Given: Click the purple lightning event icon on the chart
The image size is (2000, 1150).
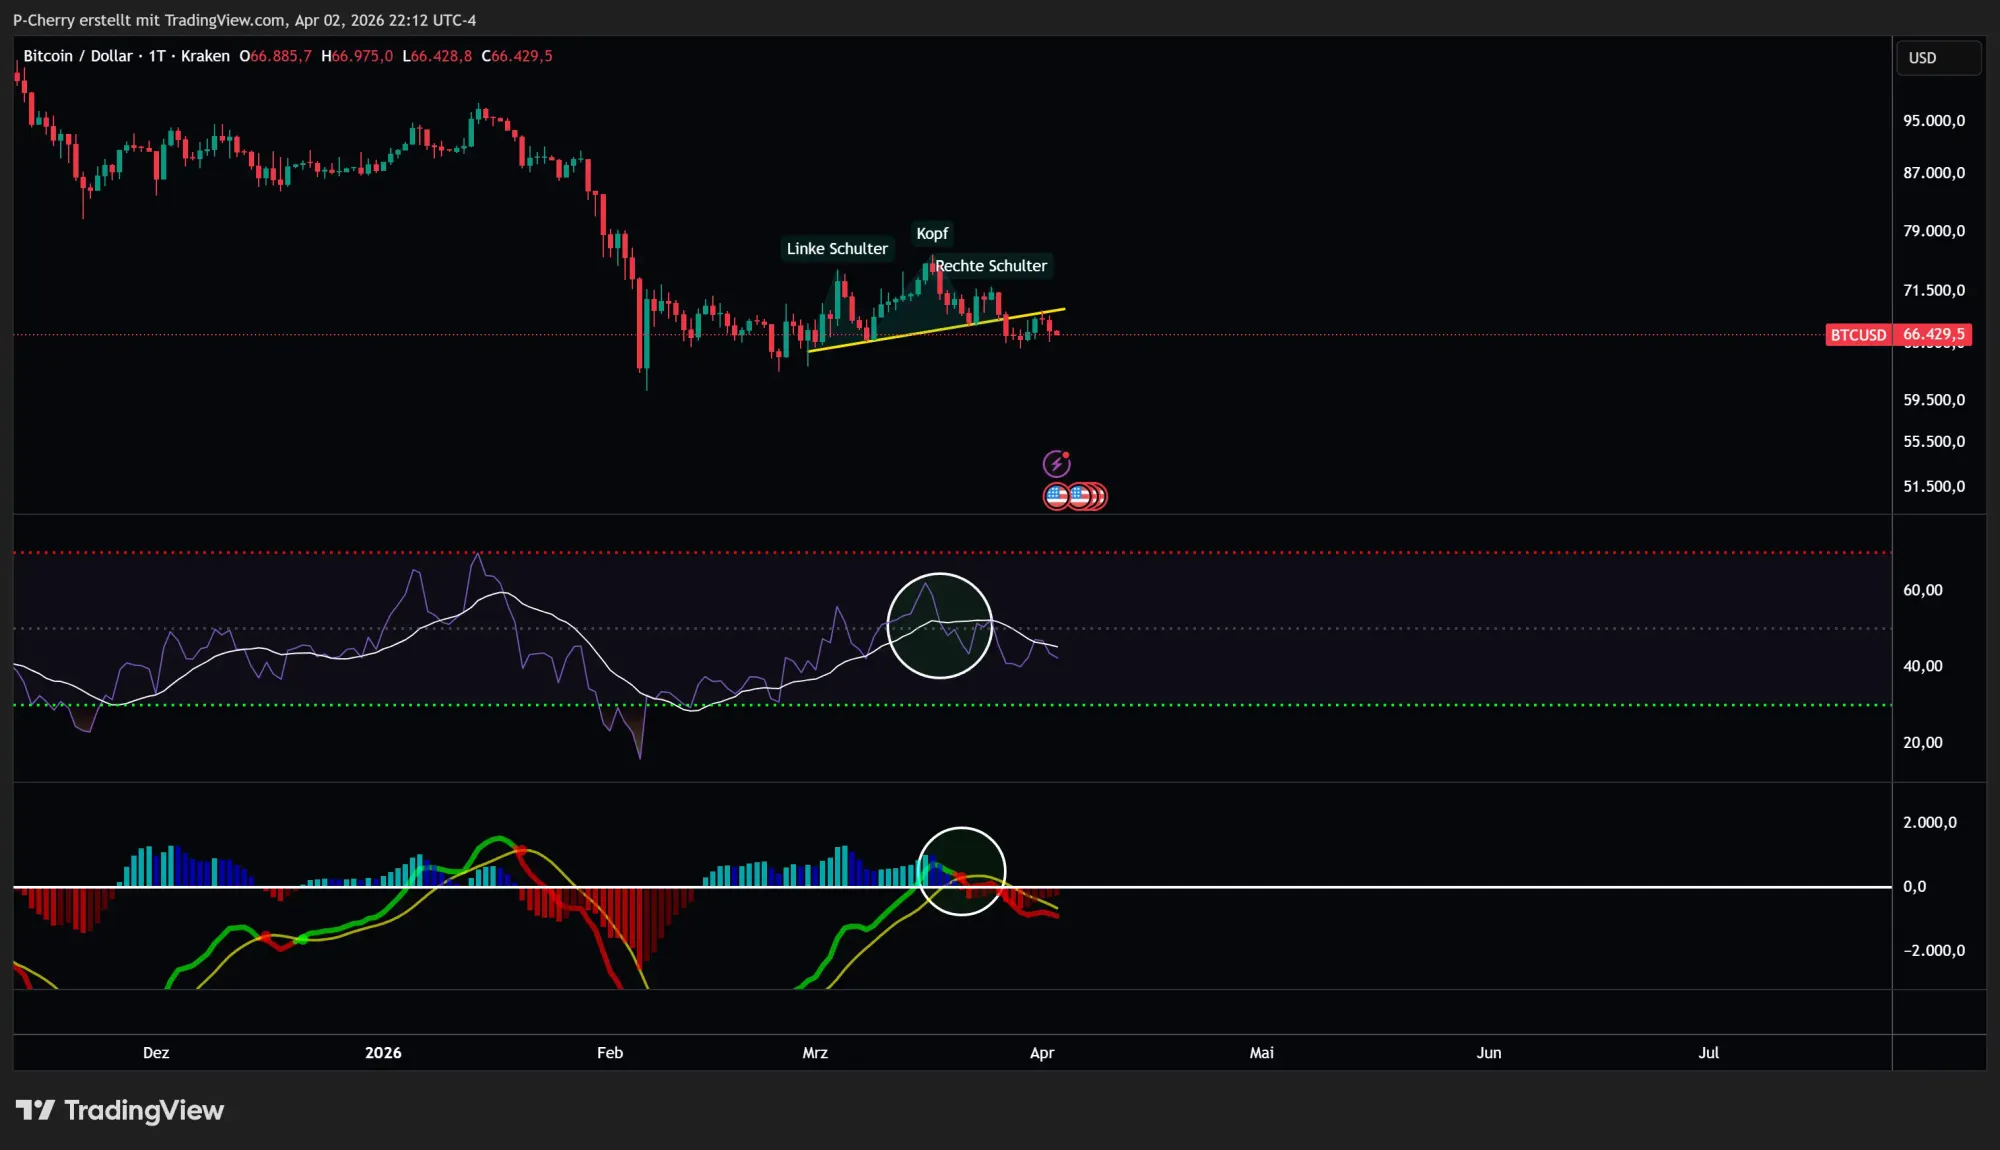Looking at the screenshot, I should click(x=1057, y=463).
